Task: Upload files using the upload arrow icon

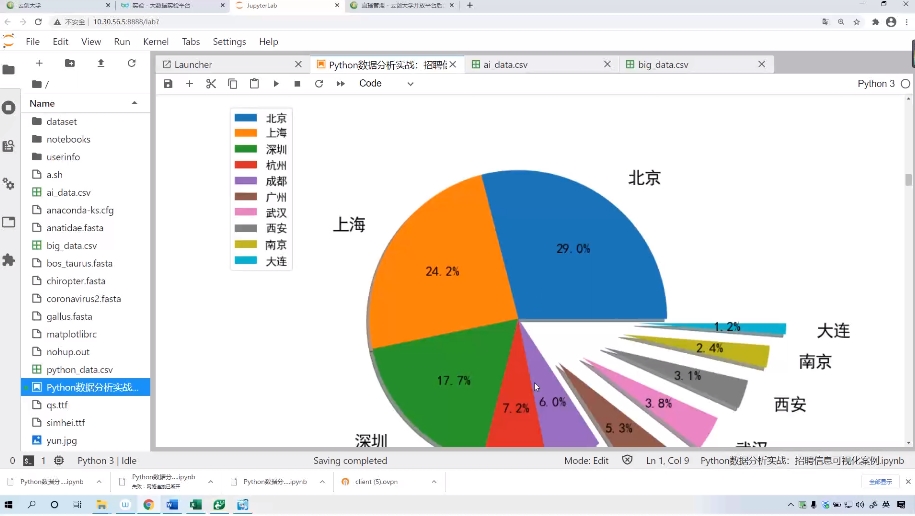Action: (101, 63)
